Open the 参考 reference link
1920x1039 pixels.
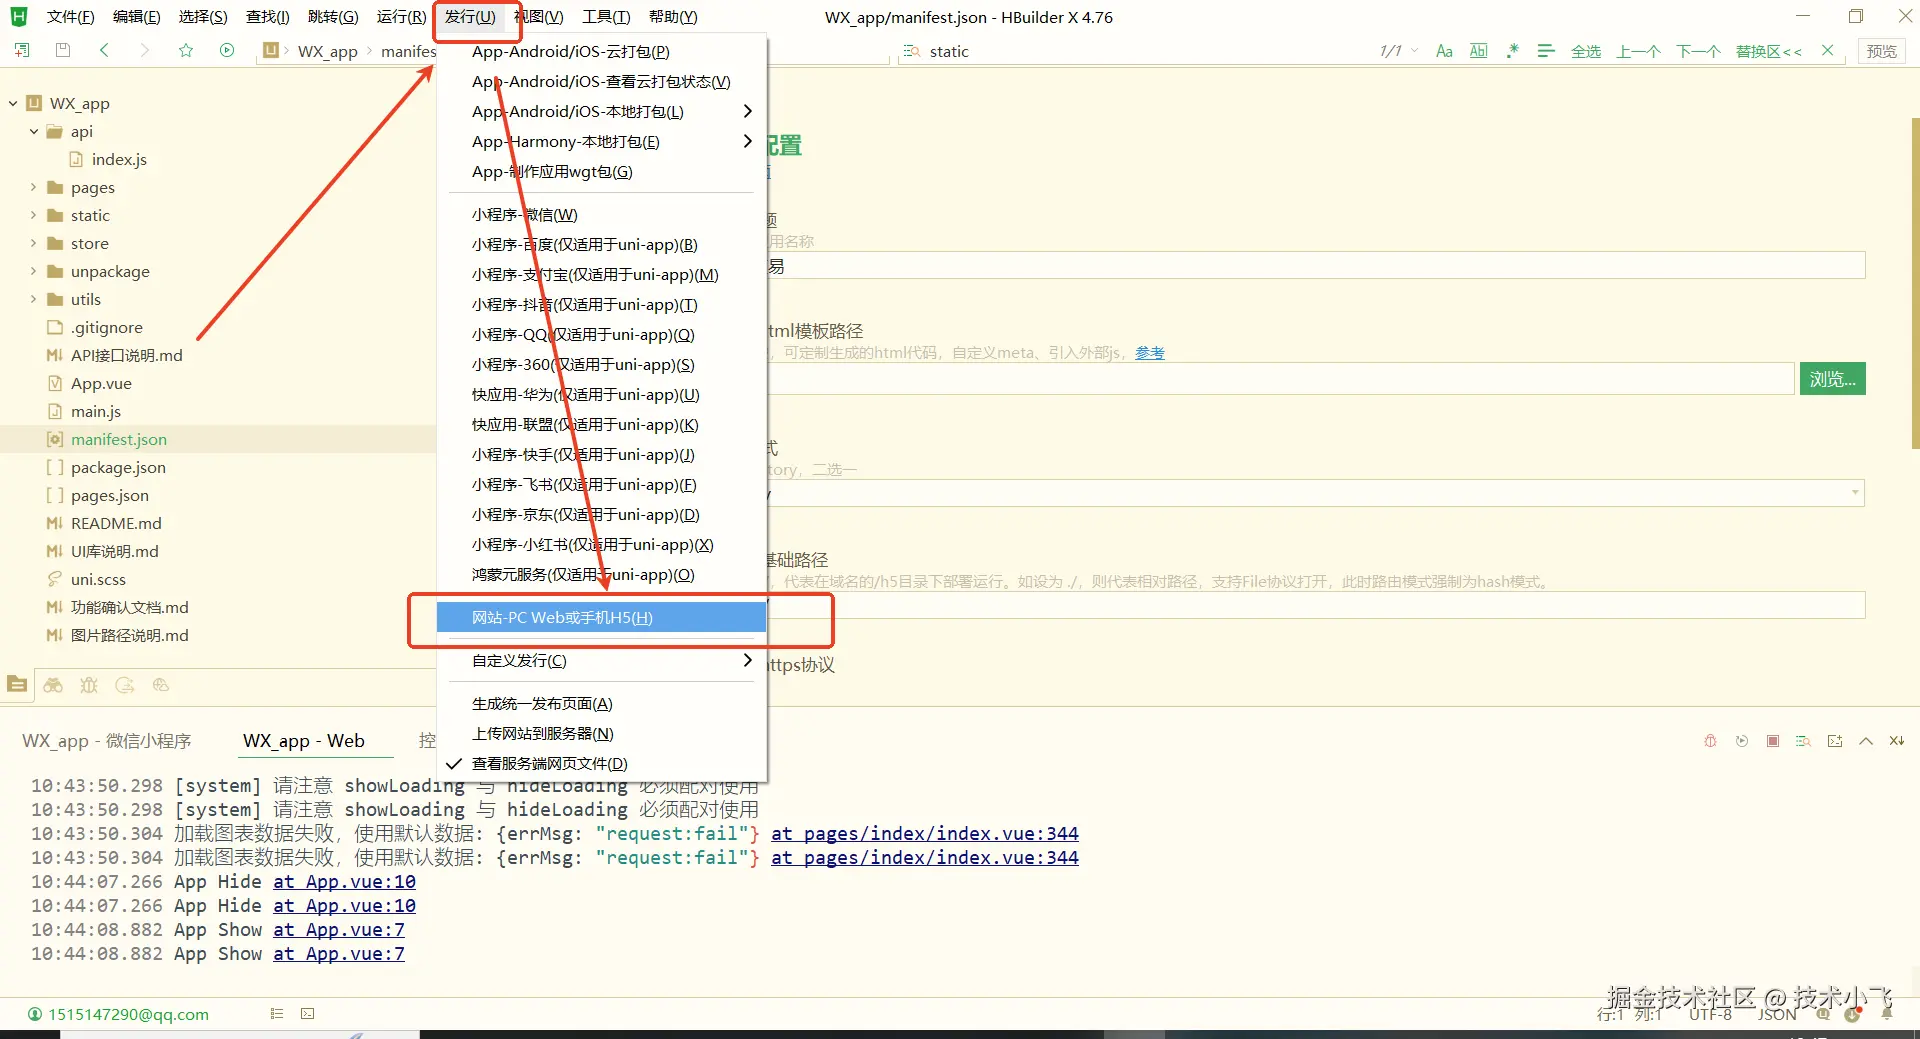click(x=1150, y=353)
